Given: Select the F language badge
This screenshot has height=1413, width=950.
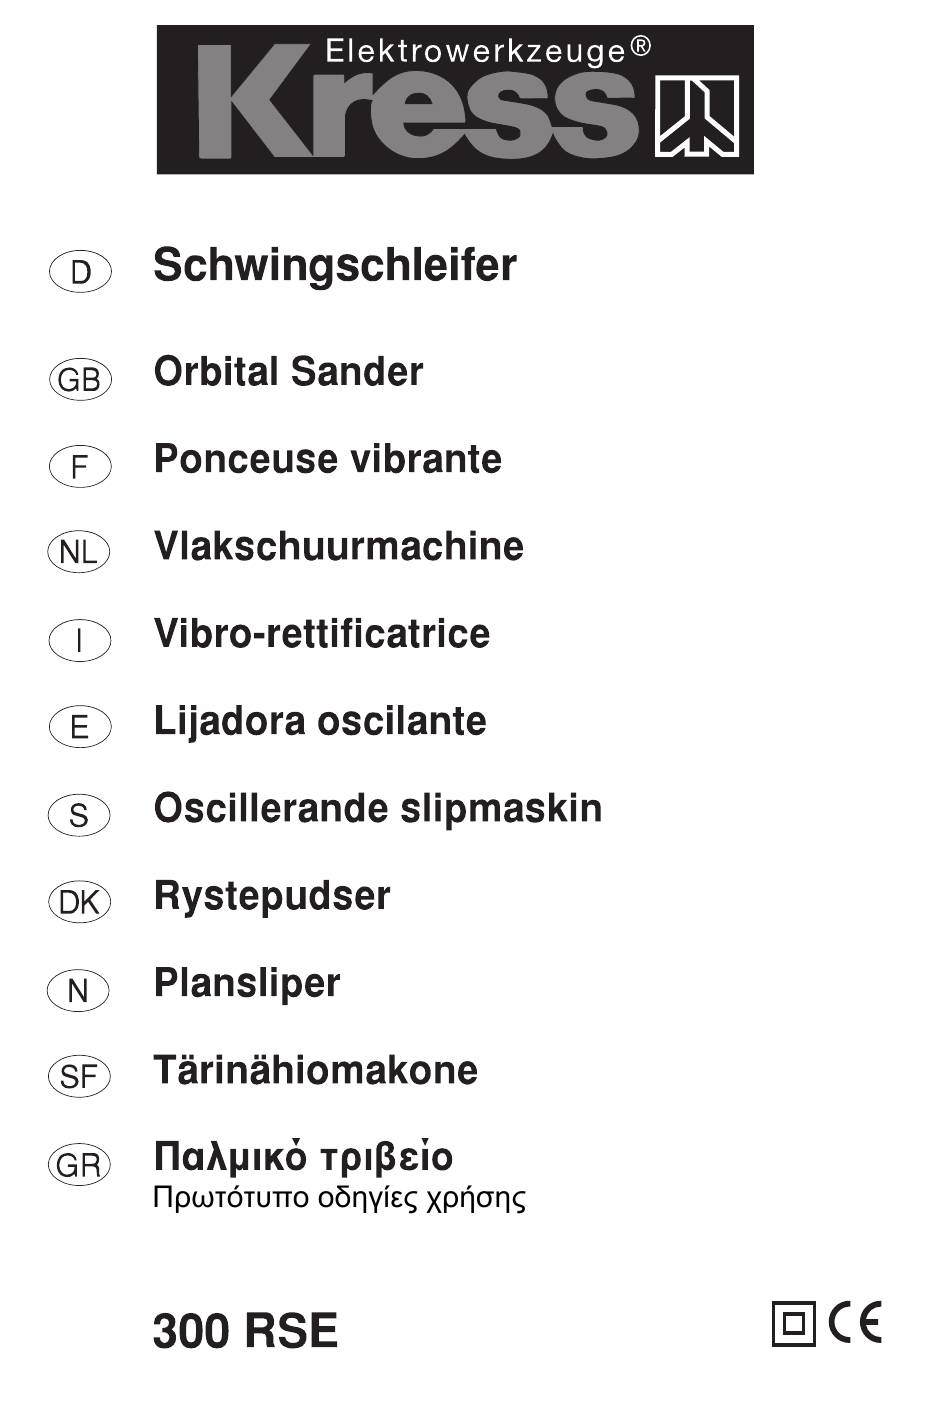Looking at the screenshot, I should [80, 466].
